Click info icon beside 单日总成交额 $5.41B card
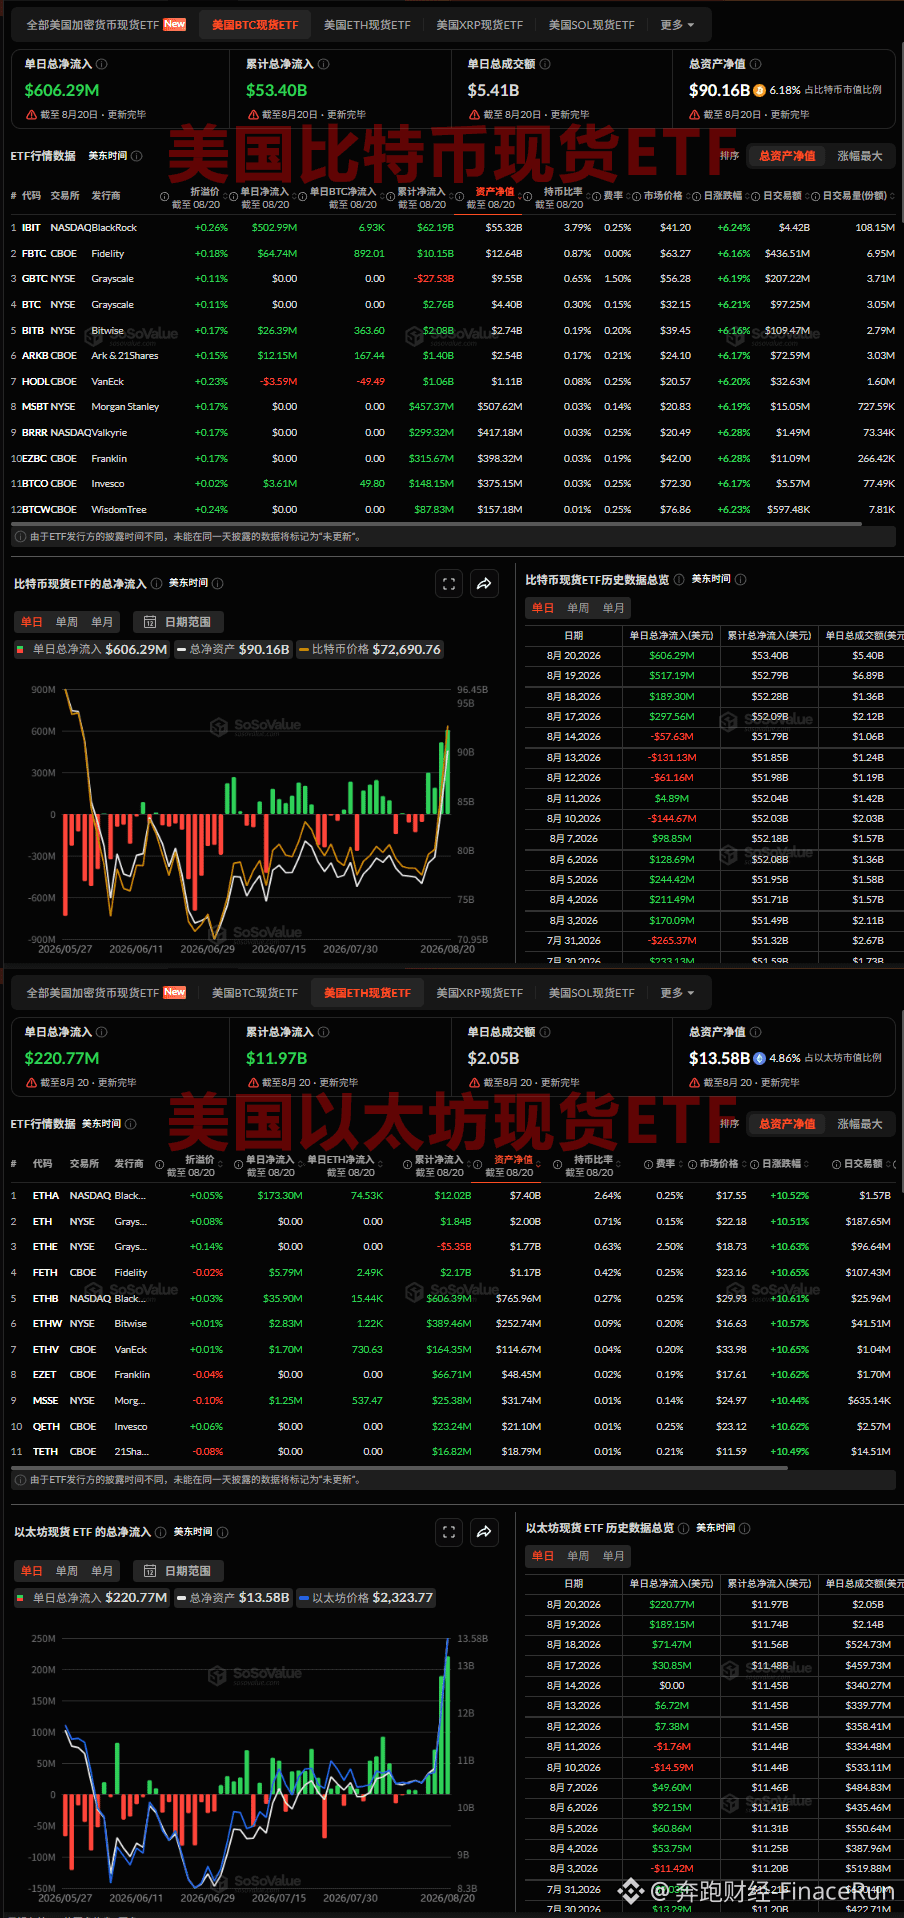This screenshot has width=904, height=1918. click(545, 64)
